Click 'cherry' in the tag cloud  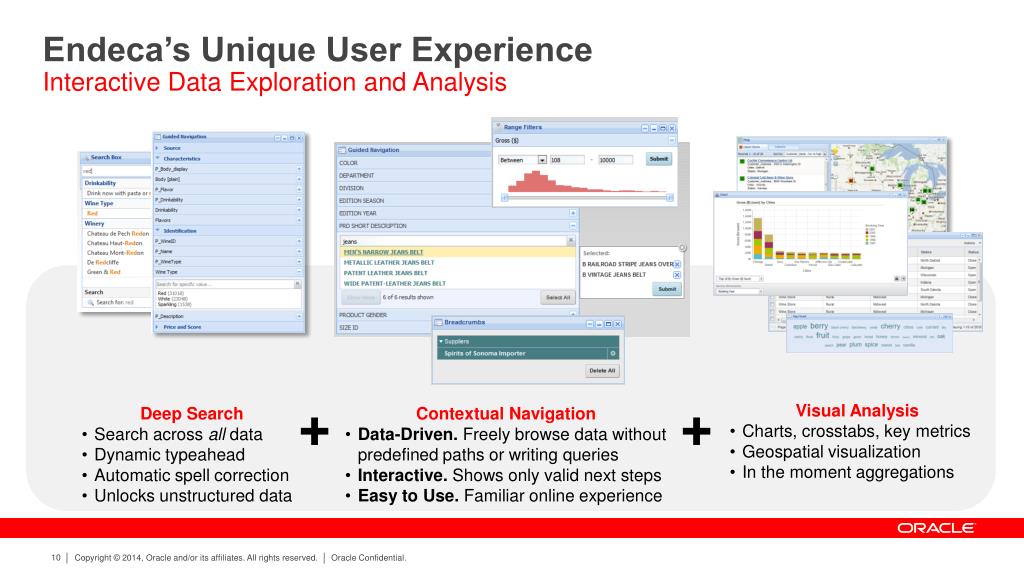[x=890, y=326]
